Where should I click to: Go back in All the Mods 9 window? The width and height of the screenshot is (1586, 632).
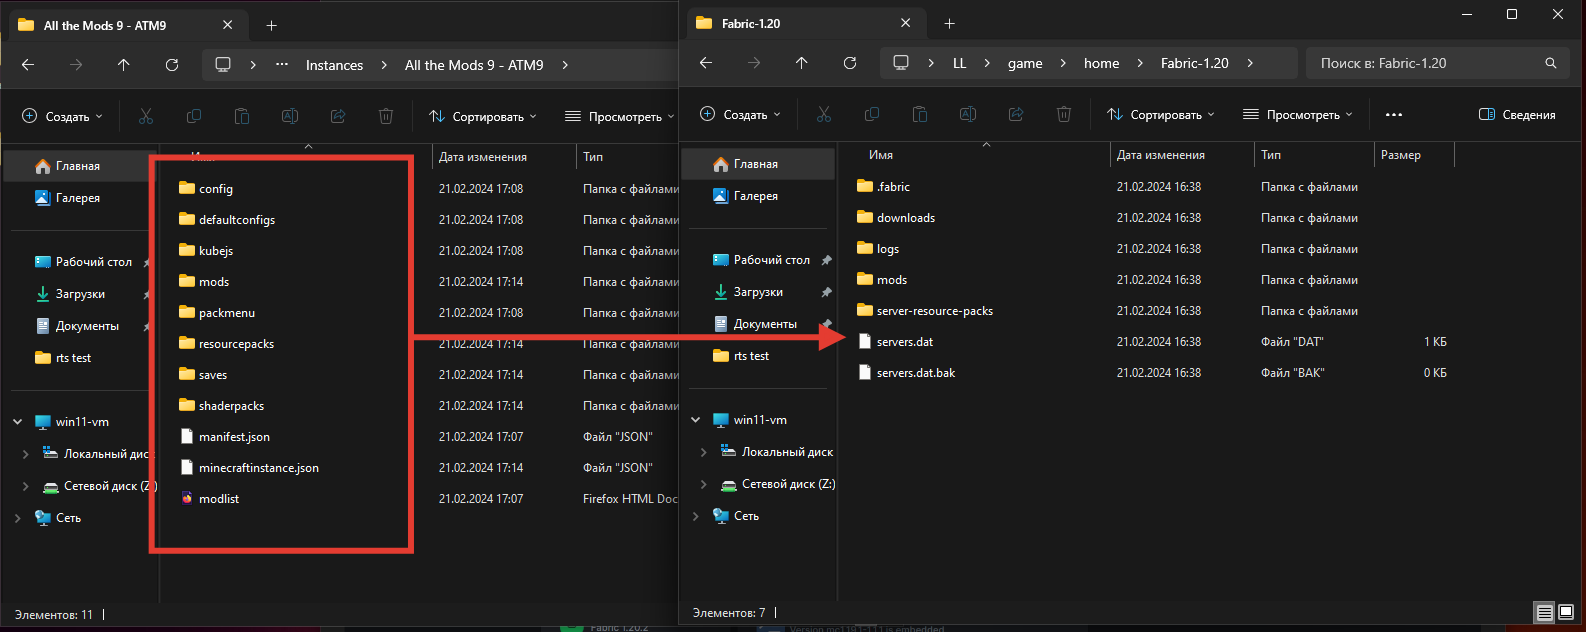(28, 65)
